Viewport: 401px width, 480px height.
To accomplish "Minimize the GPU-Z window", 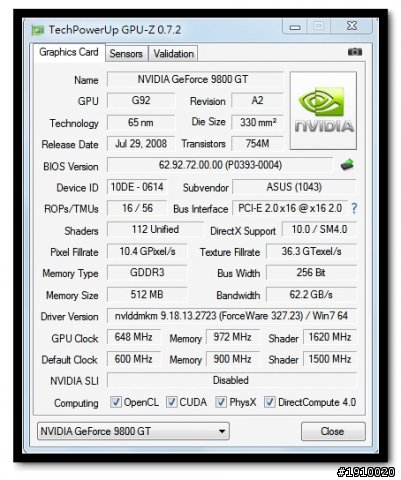I will [x=295, y=27].
